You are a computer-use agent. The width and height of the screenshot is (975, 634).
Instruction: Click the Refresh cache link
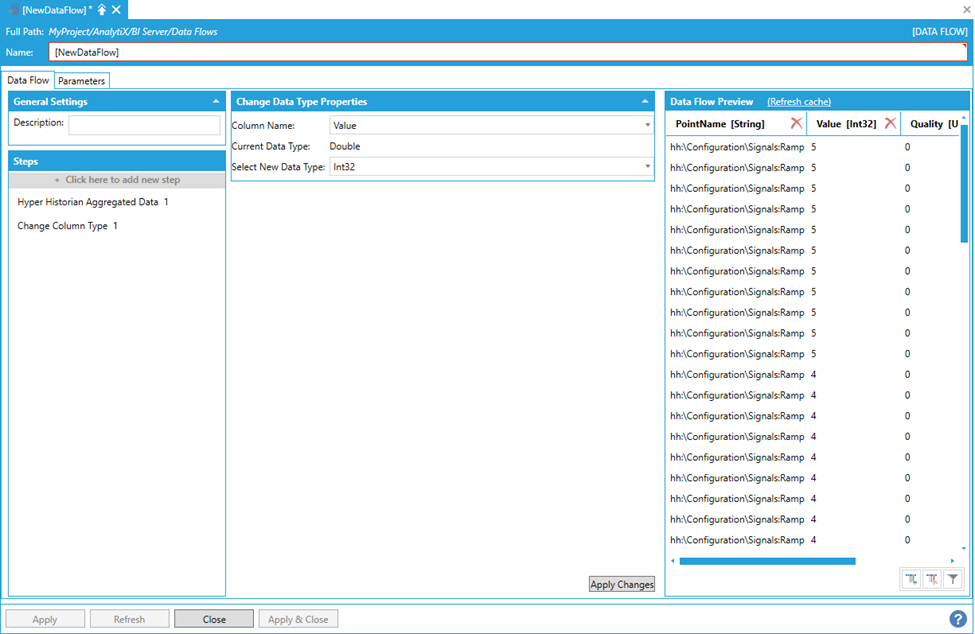(x=798, y=102)
